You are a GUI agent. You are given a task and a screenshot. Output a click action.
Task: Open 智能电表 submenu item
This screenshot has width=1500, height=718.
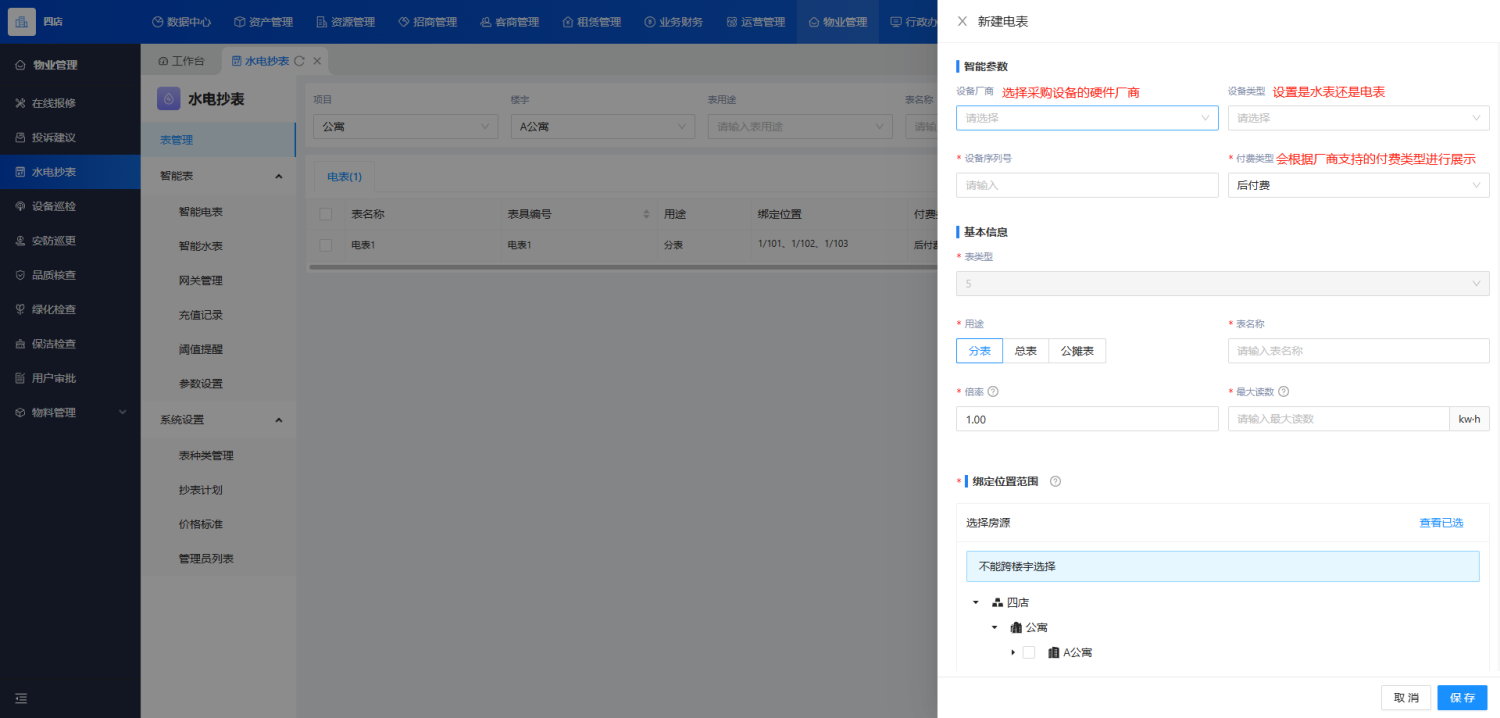(x=201, y=212)
